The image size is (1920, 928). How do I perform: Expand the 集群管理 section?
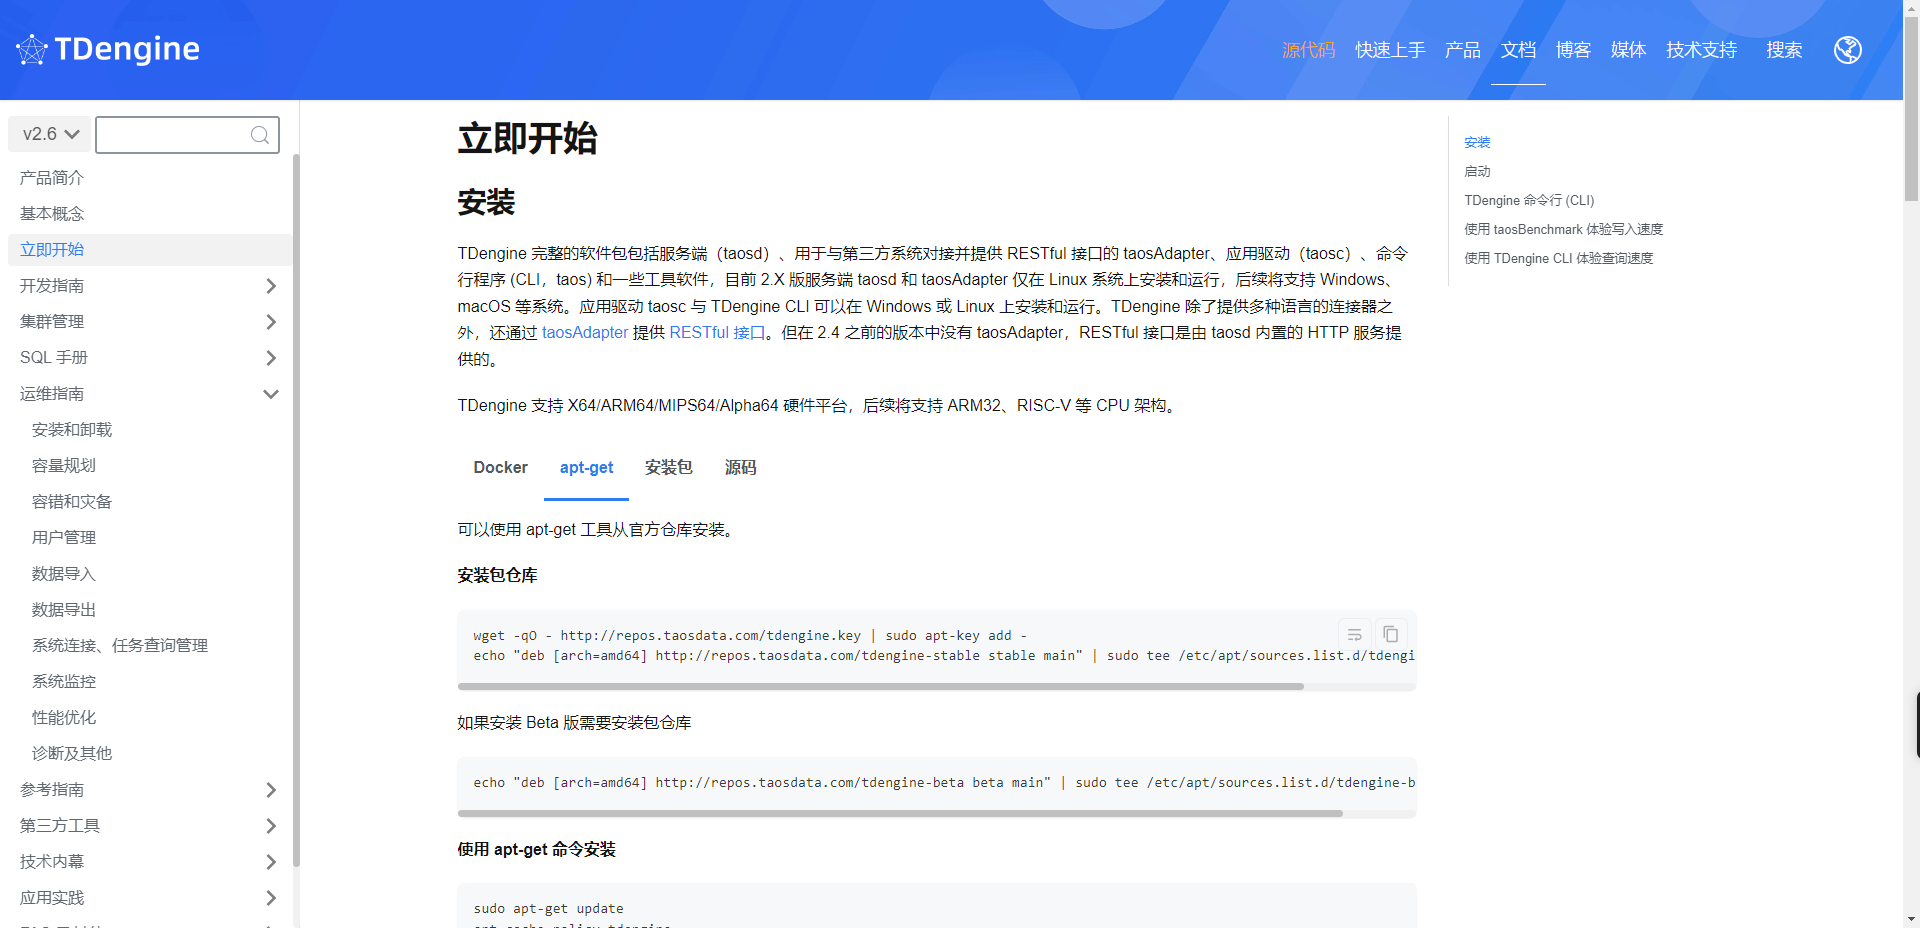(270, 322)
